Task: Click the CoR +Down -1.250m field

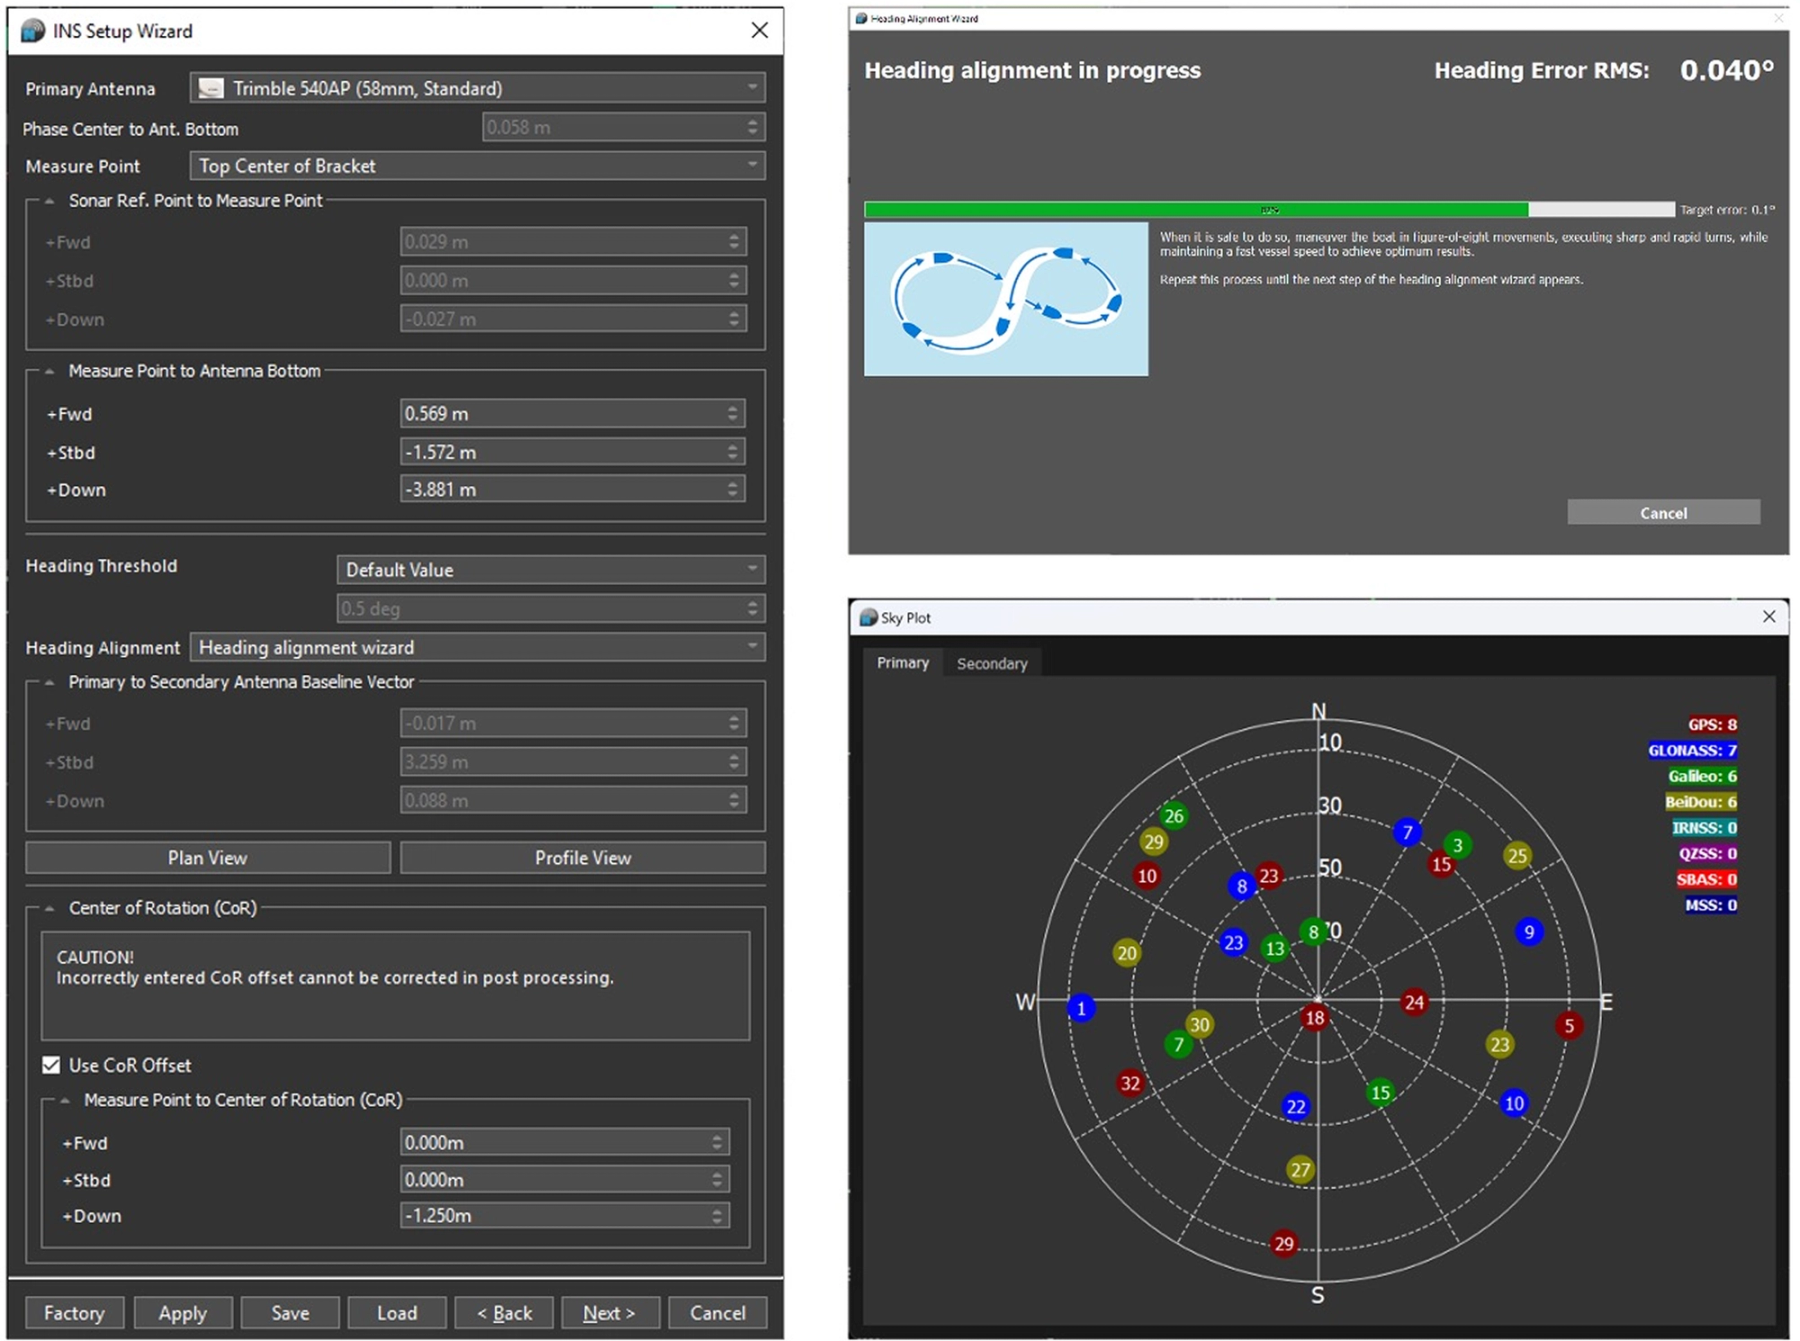Action: pos(565,1215)
